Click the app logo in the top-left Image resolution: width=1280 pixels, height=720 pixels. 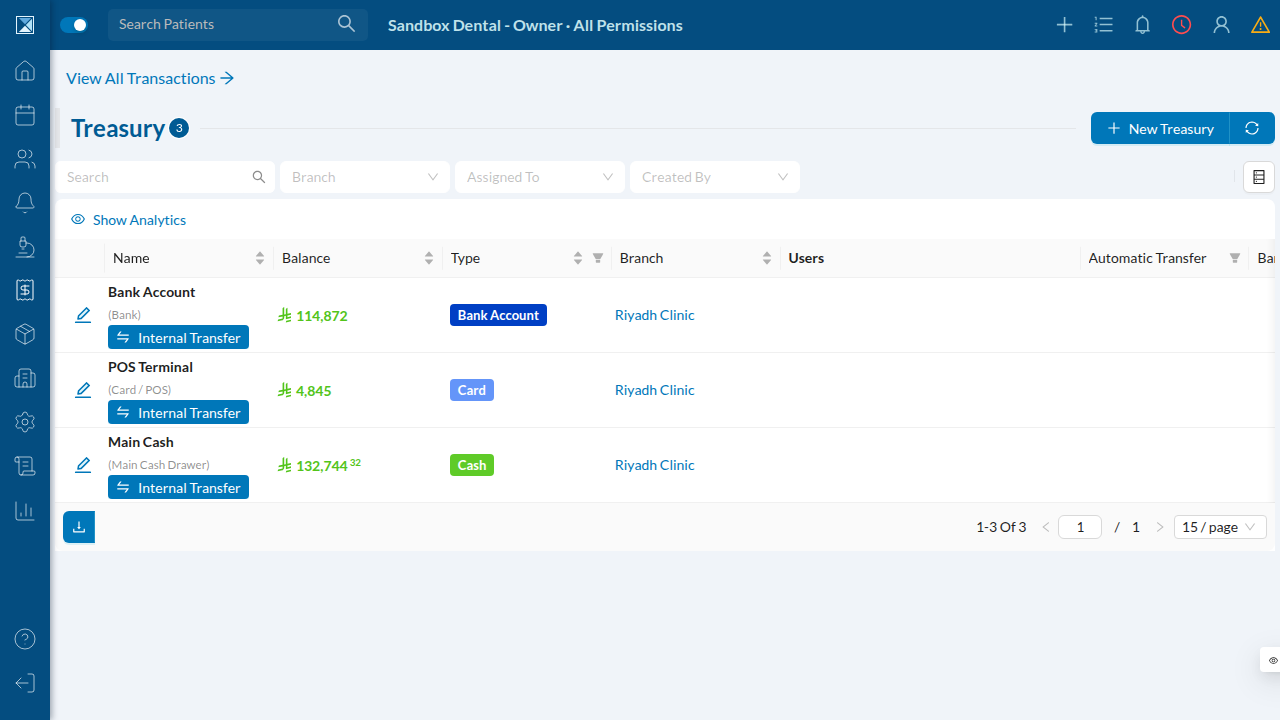pyautogui.click(x=25, y=25)
